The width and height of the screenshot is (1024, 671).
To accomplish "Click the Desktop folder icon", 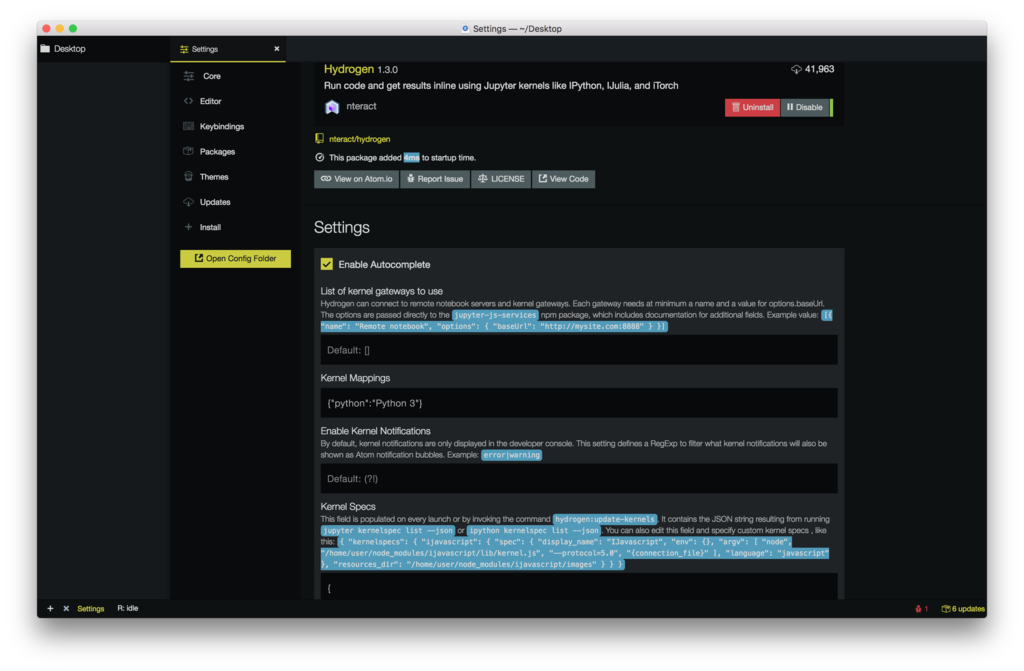I will click(45, 49).
